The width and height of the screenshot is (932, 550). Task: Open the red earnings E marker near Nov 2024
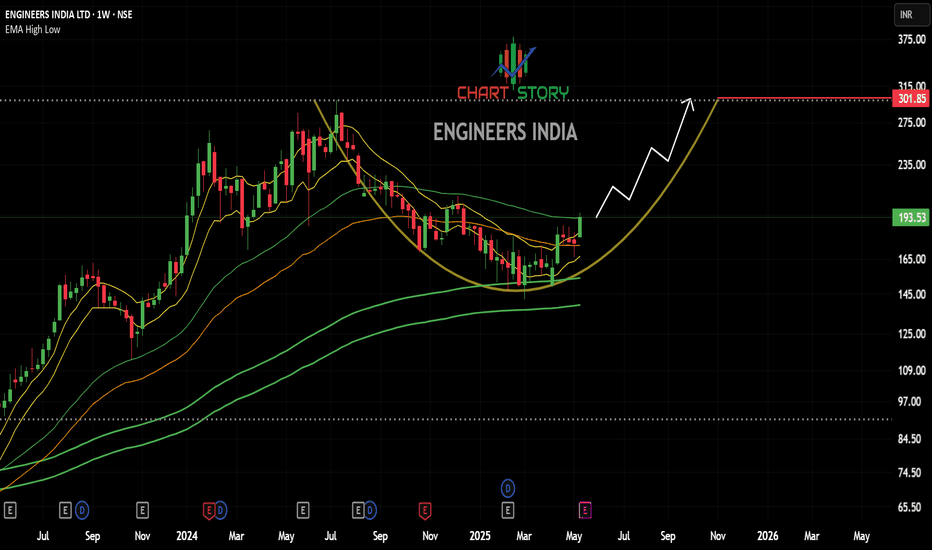pos(425,510)
